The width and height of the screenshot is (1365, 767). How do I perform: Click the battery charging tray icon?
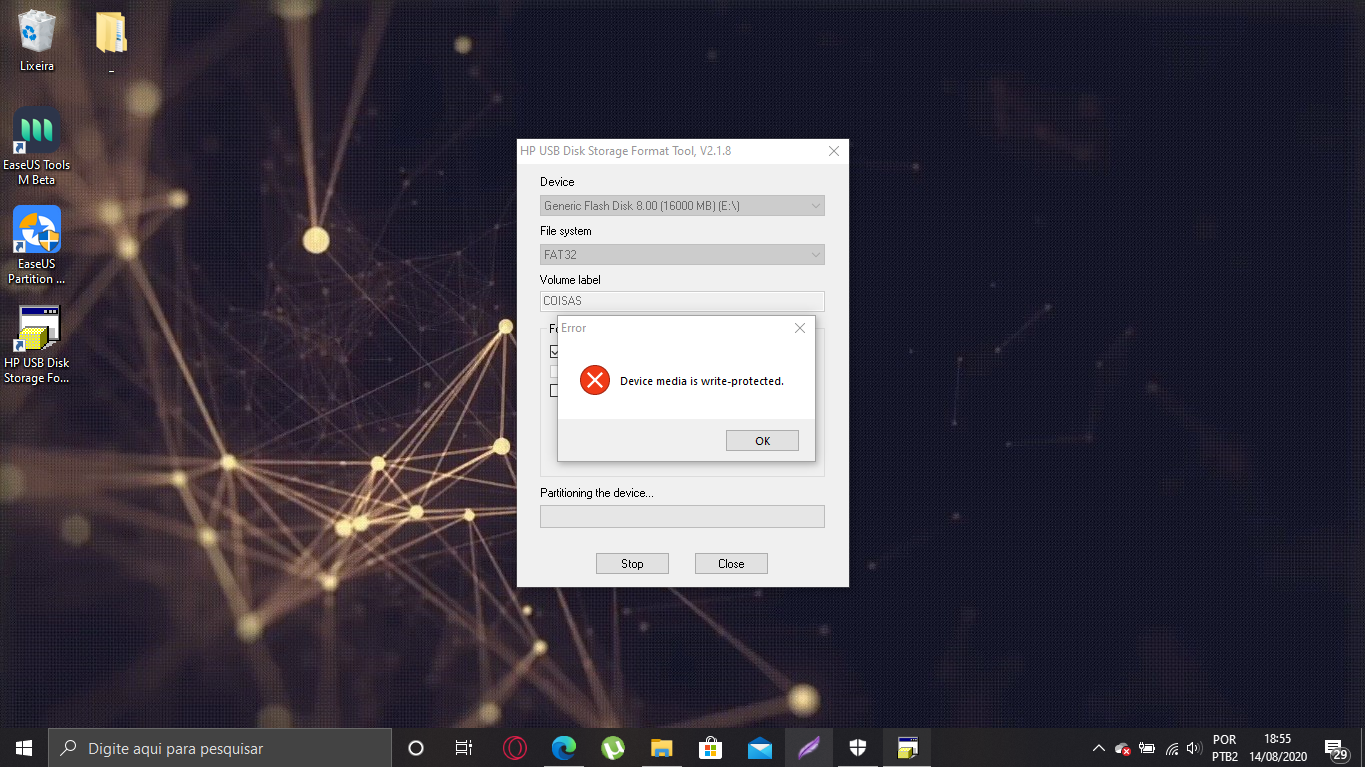coord(1147,748)
